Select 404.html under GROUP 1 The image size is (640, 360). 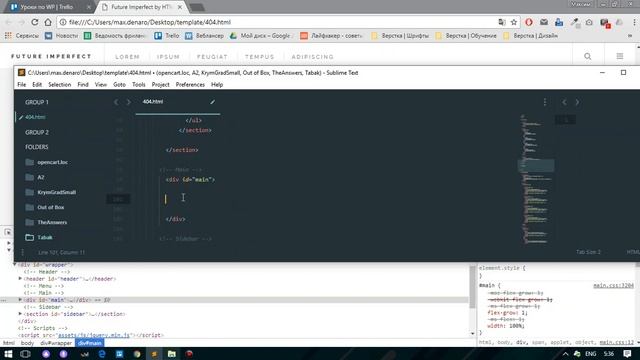tap(35, 117)
